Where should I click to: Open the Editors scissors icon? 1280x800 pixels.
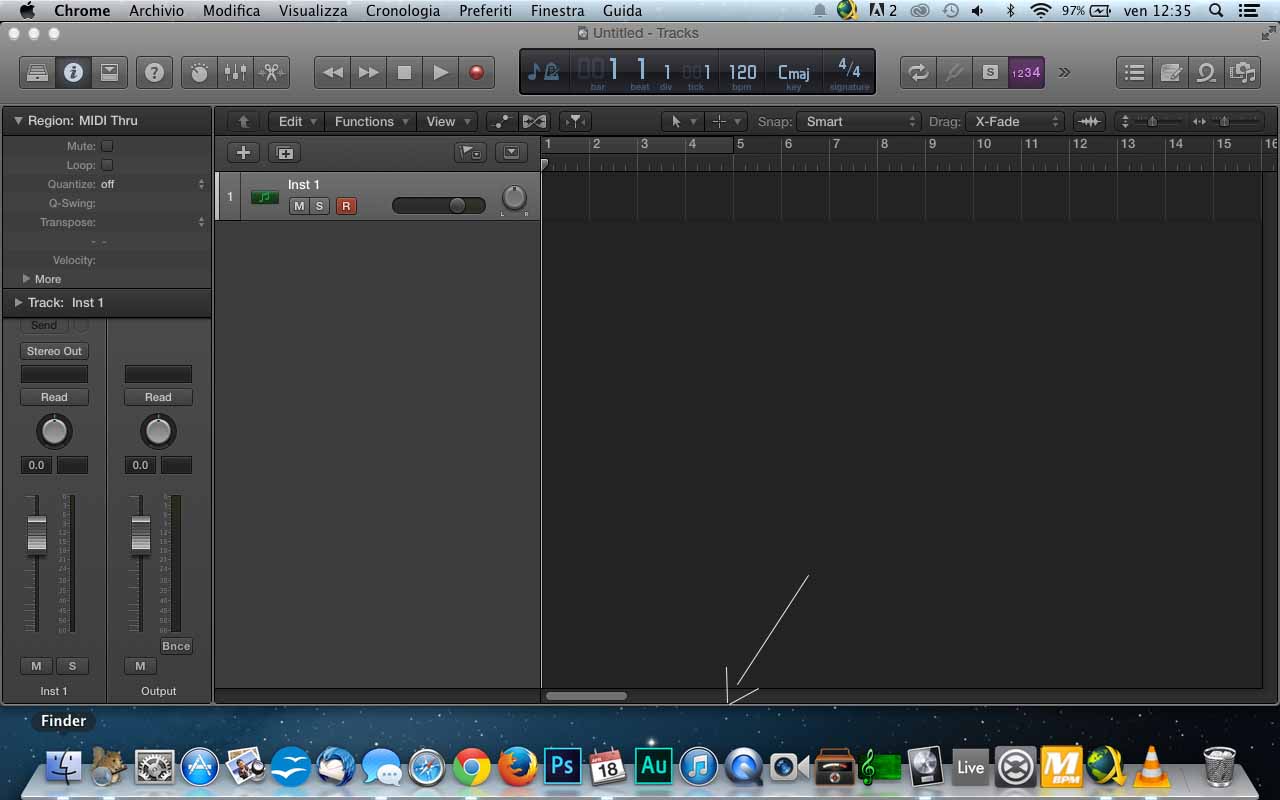pos(272,72)
